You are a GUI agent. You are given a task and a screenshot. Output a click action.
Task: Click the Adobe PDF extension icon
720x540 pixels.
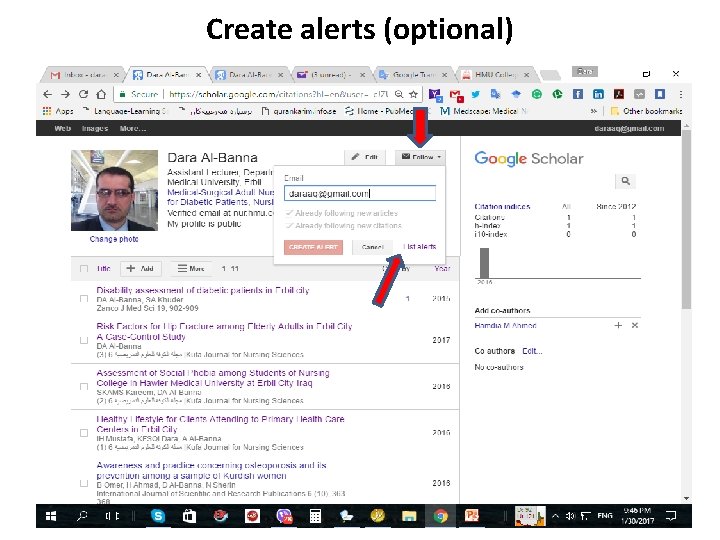click(619, 94)
